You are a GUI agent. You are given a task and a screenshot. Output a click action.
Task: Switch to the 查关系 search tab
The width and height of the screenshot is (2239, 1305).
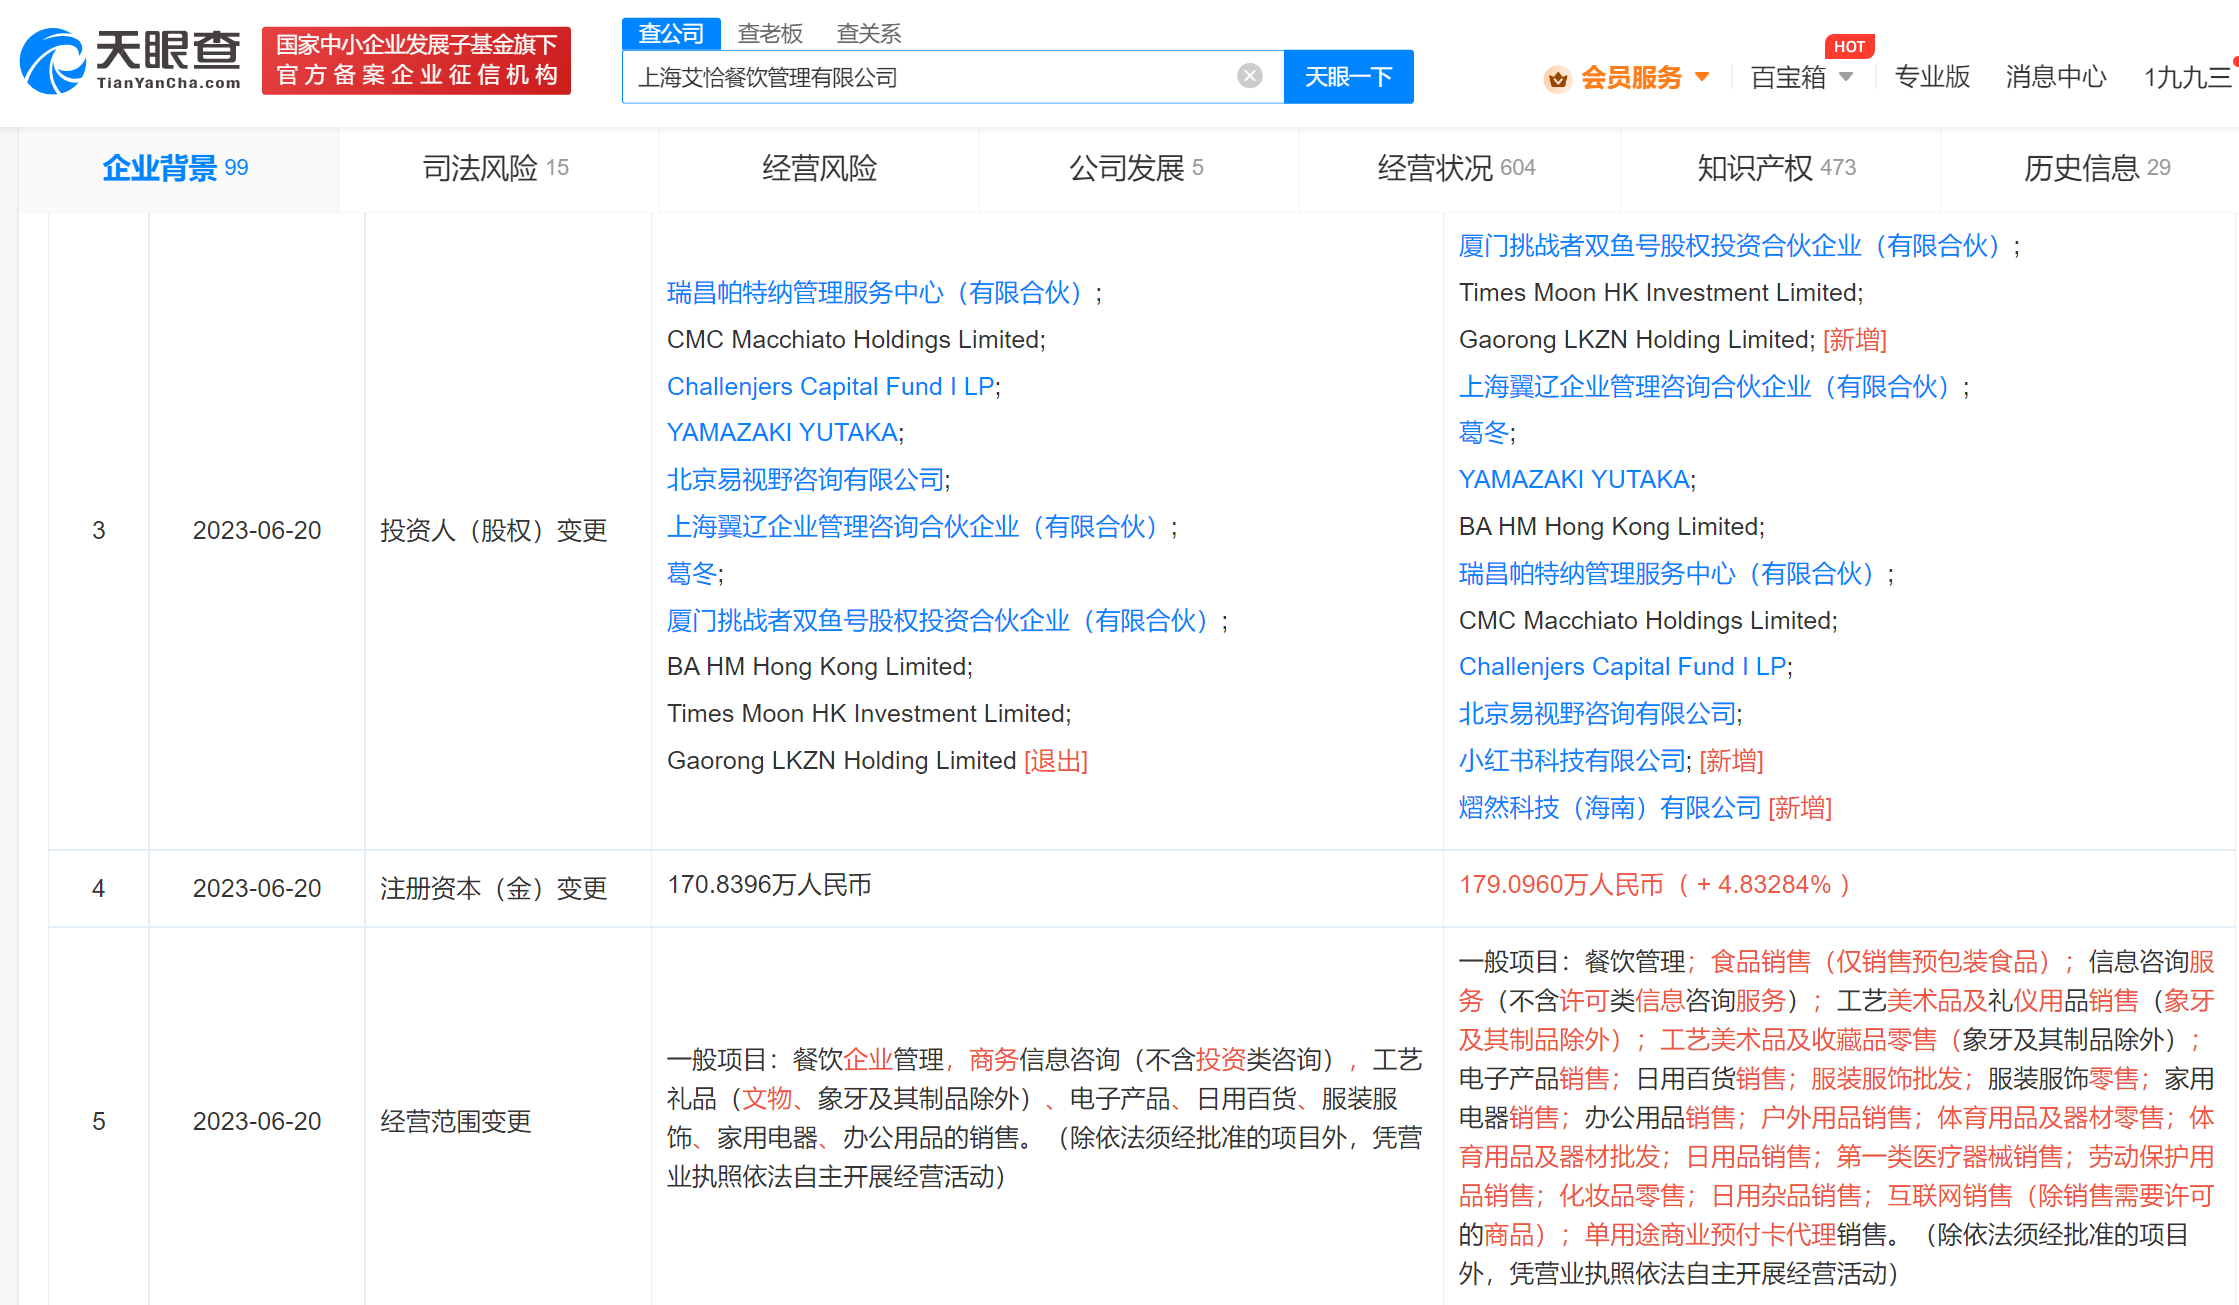(869, 34)
